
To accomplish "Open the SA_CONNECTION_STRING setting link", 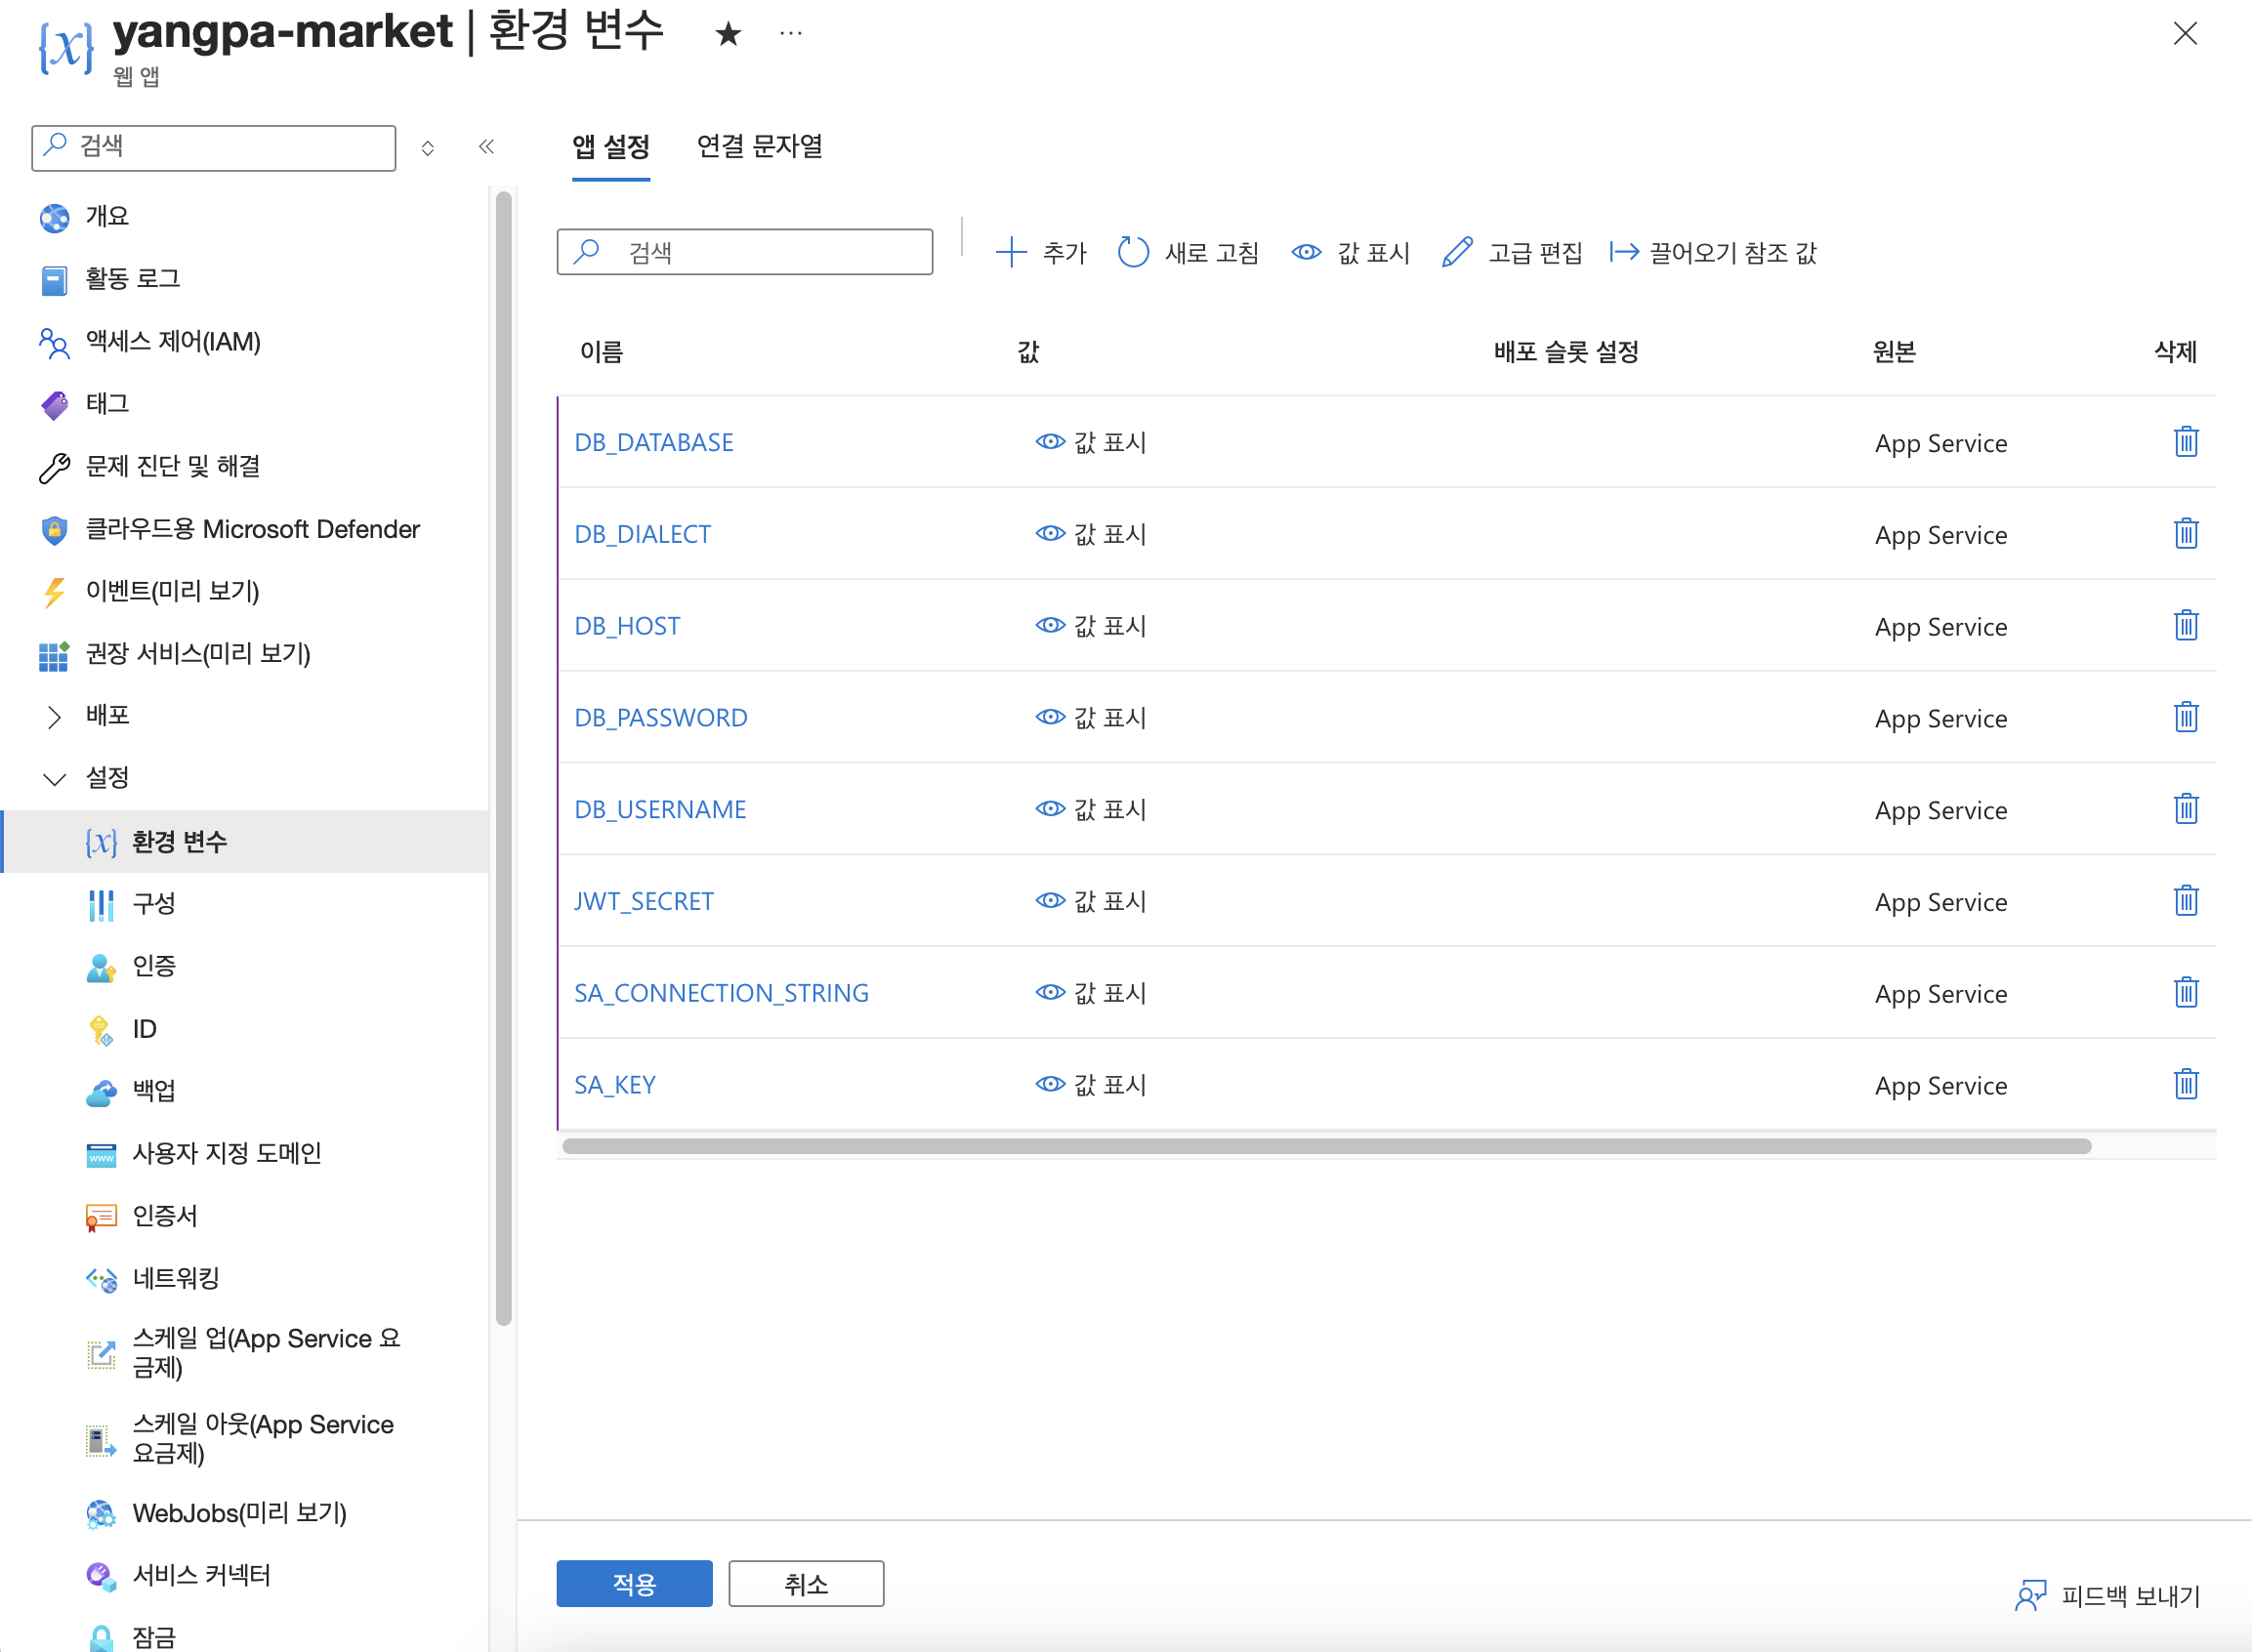I will 721,993.
